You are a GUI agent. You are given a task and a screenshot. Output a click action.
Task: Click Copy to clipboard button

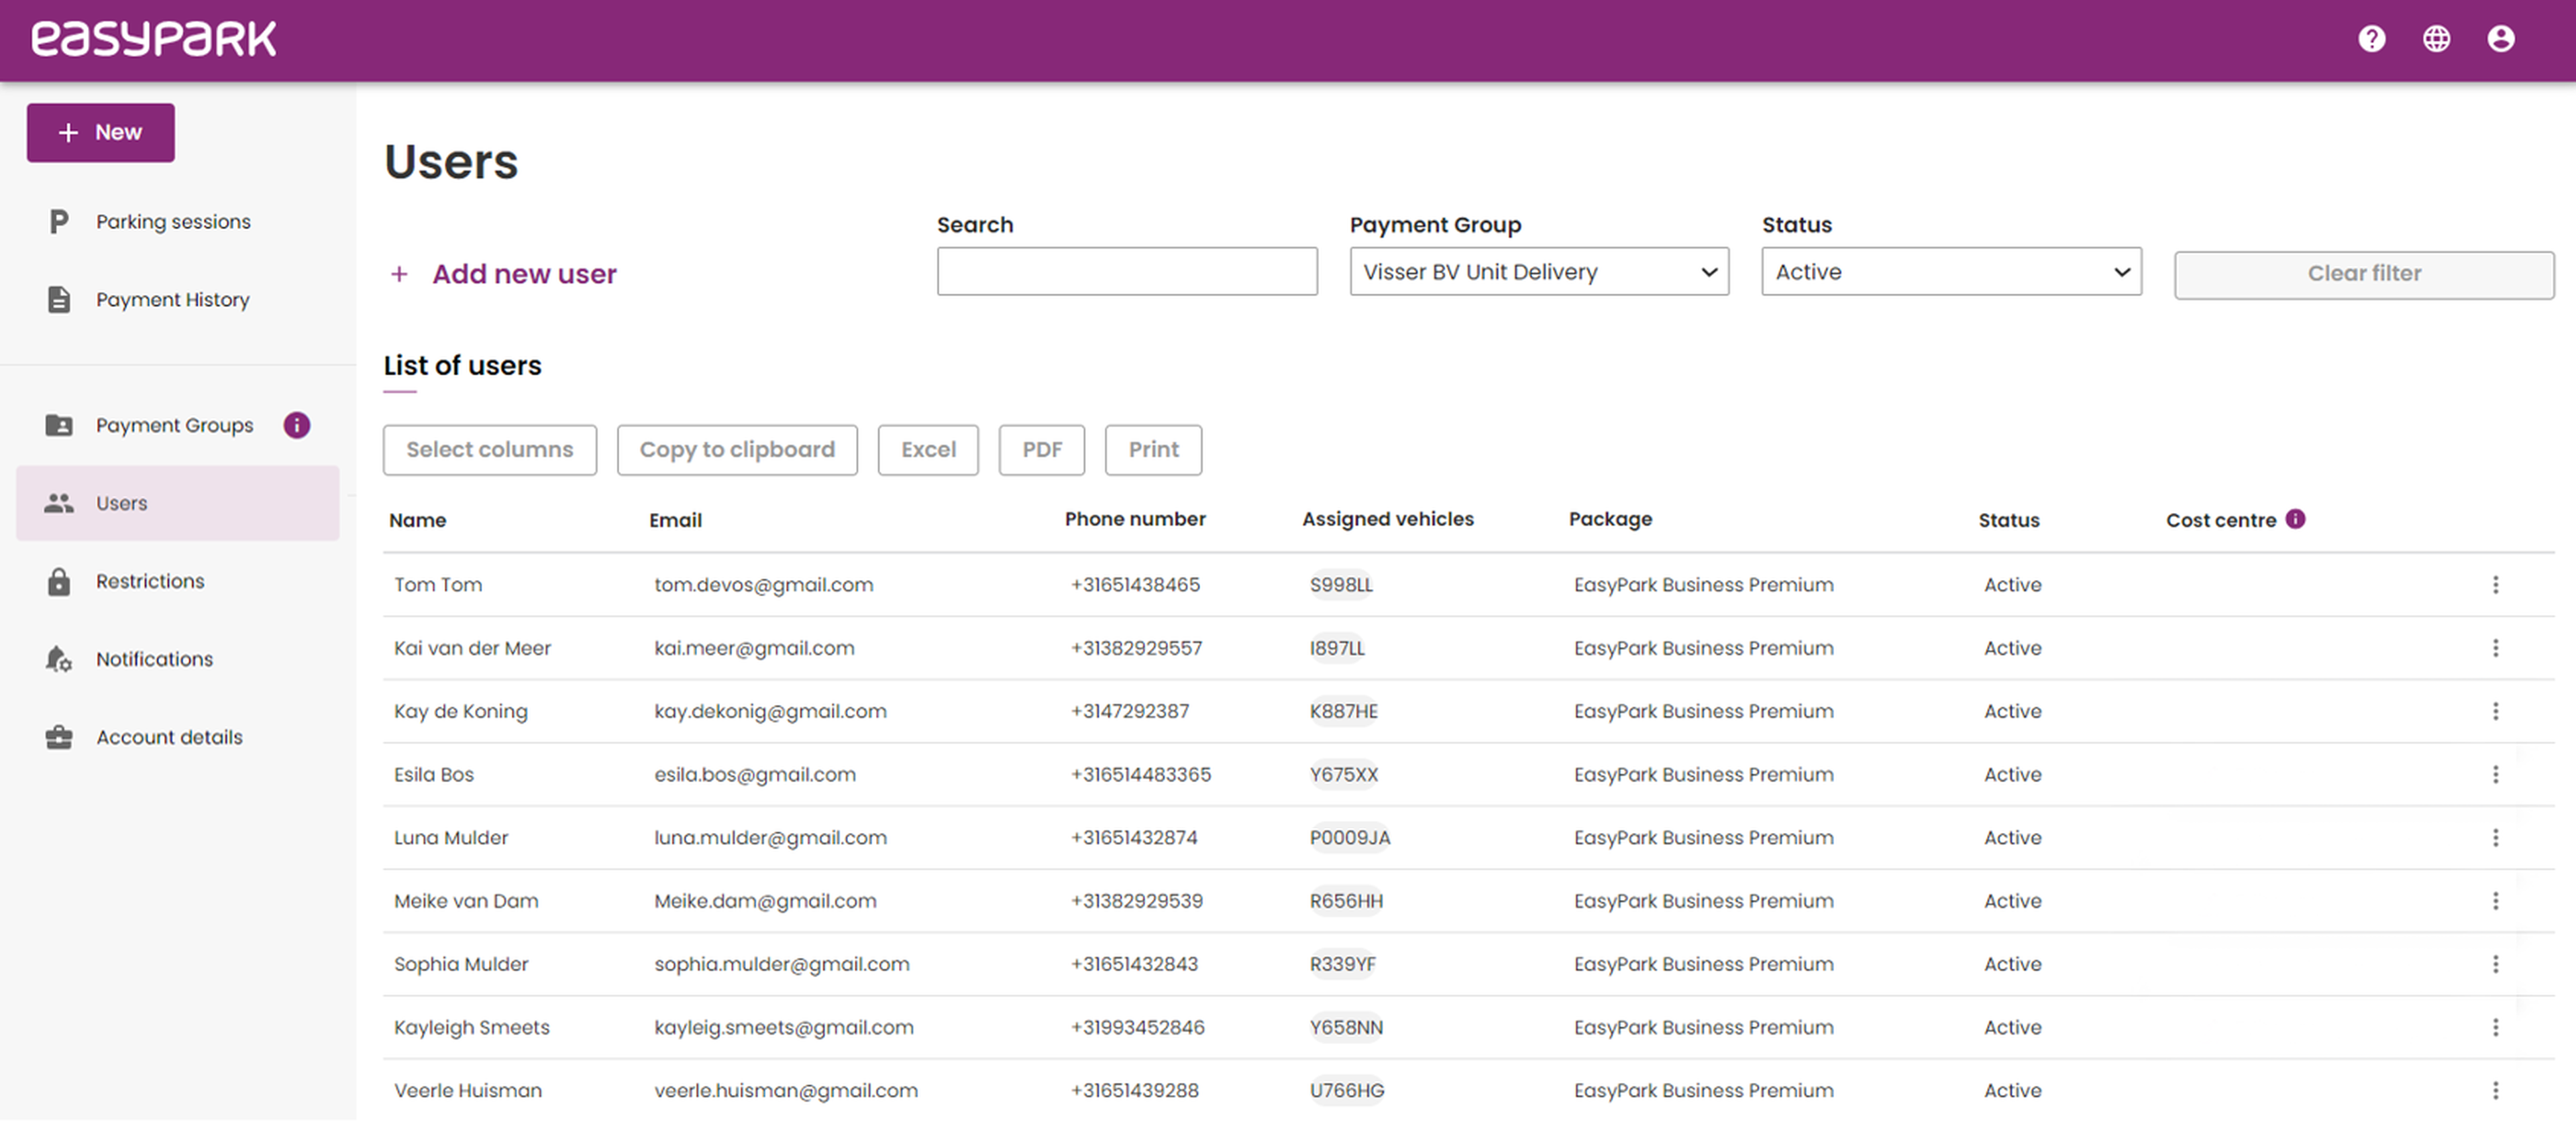(736, 449)
